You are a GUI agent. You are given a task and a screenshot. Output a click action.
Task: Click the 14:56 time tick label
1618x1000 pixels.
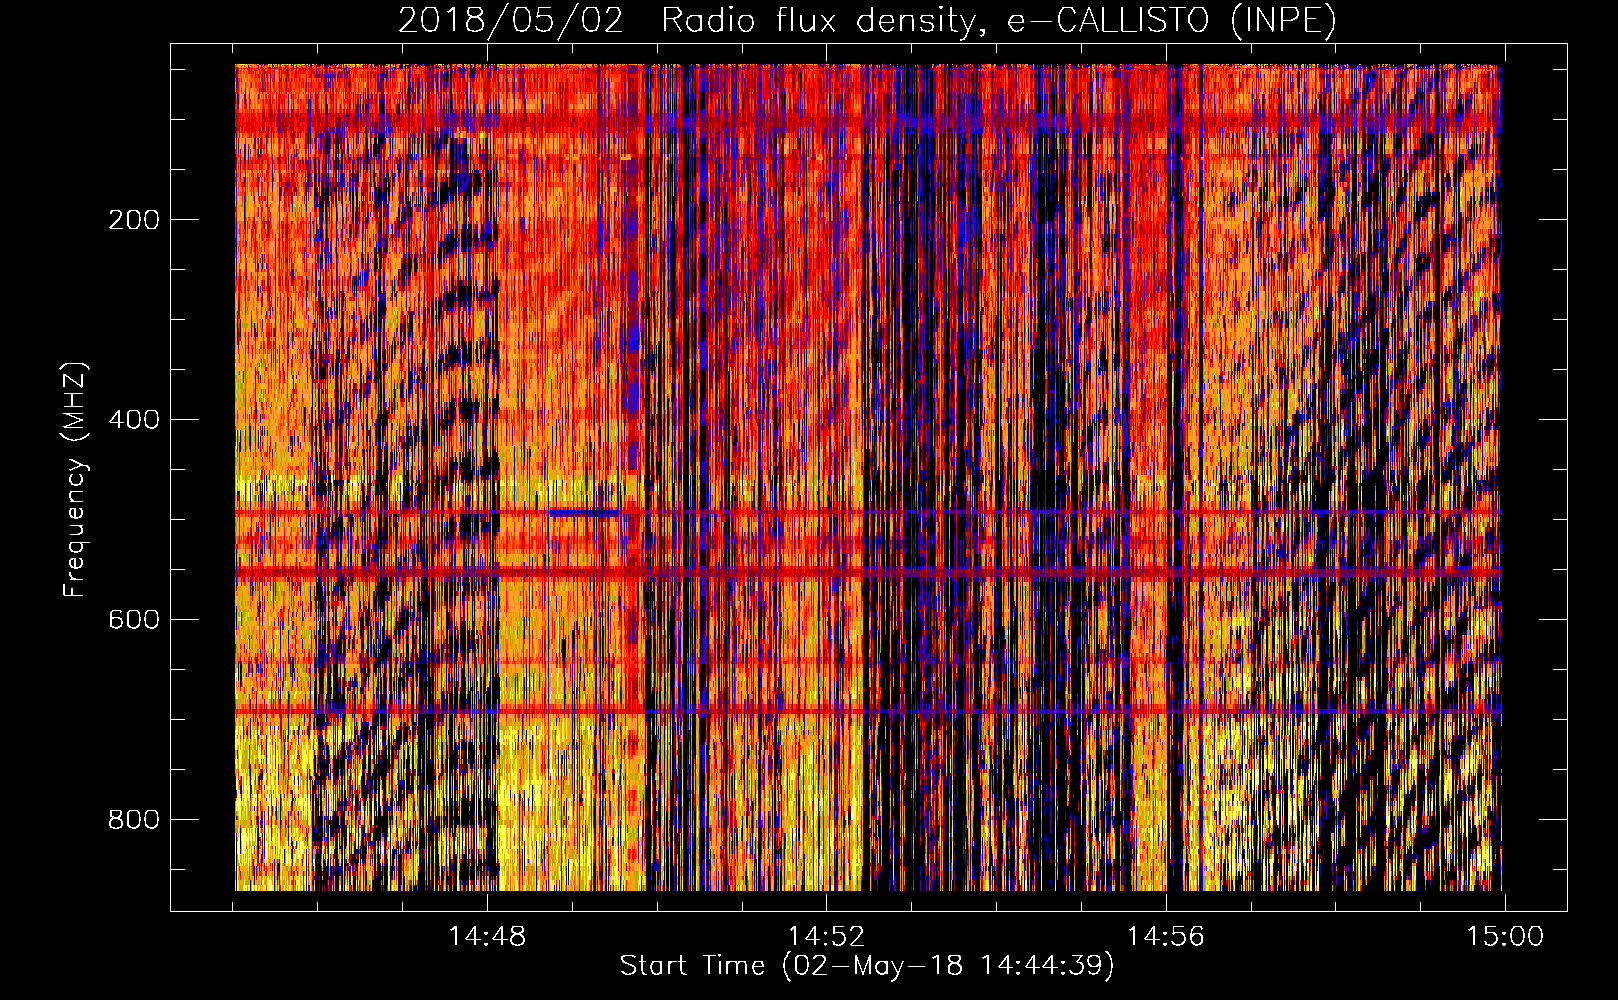click(1166, 937)
